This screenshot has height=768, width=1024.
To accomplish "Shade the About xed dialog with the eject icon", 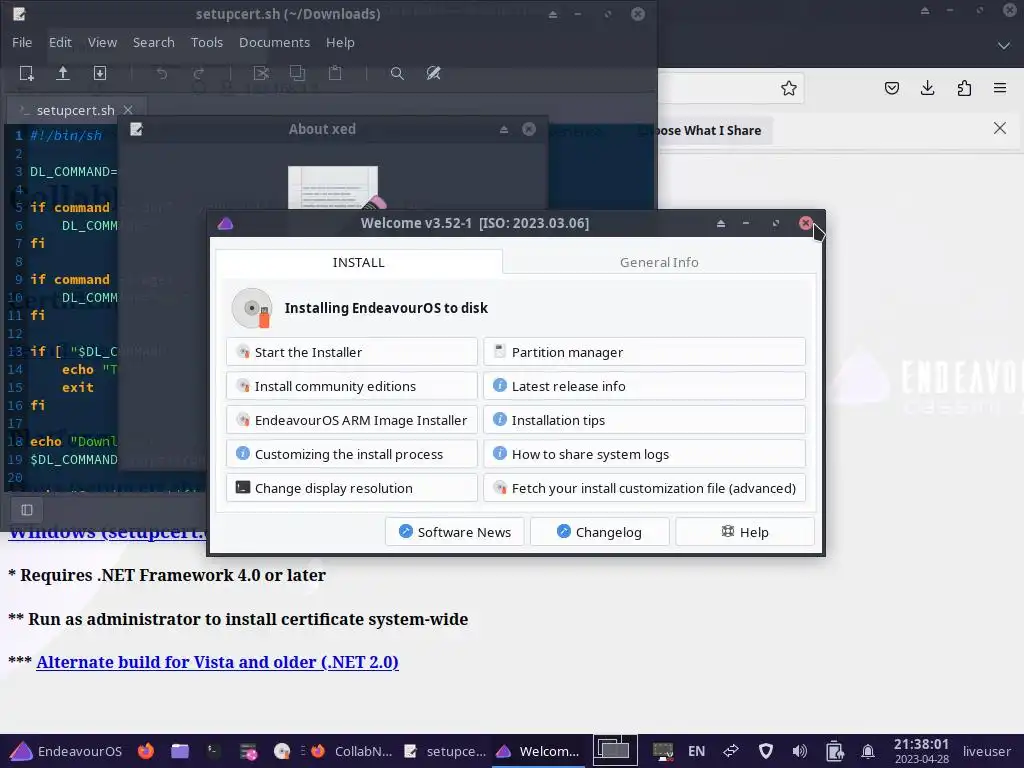I will (x=504, y=129).
